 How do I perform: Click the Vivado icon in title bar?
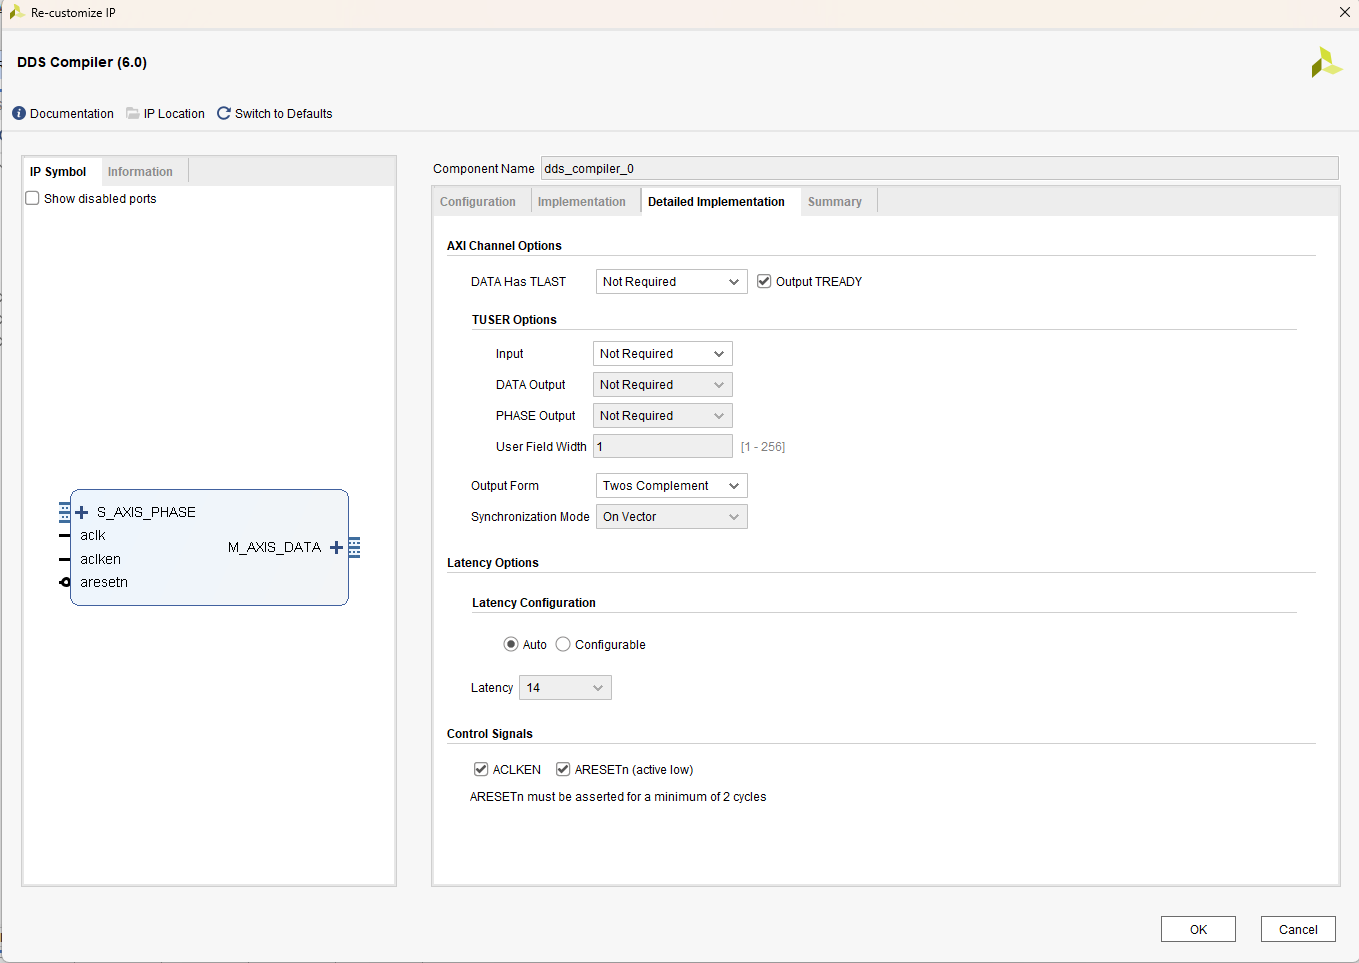[x=17, y=12]
